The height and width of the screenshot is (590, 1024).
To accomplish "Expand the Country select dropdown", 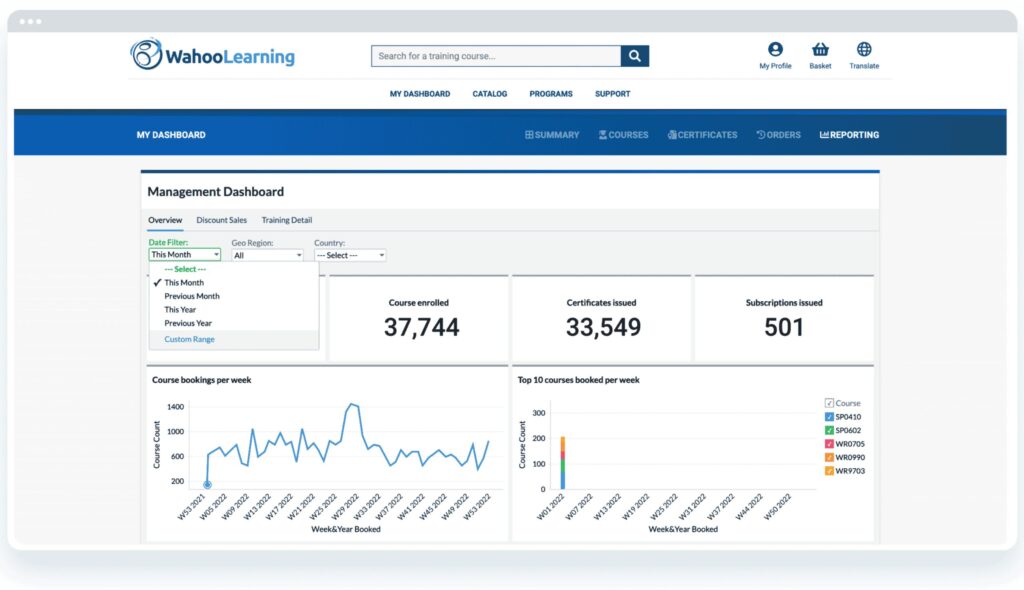I will tap(349, 254).
